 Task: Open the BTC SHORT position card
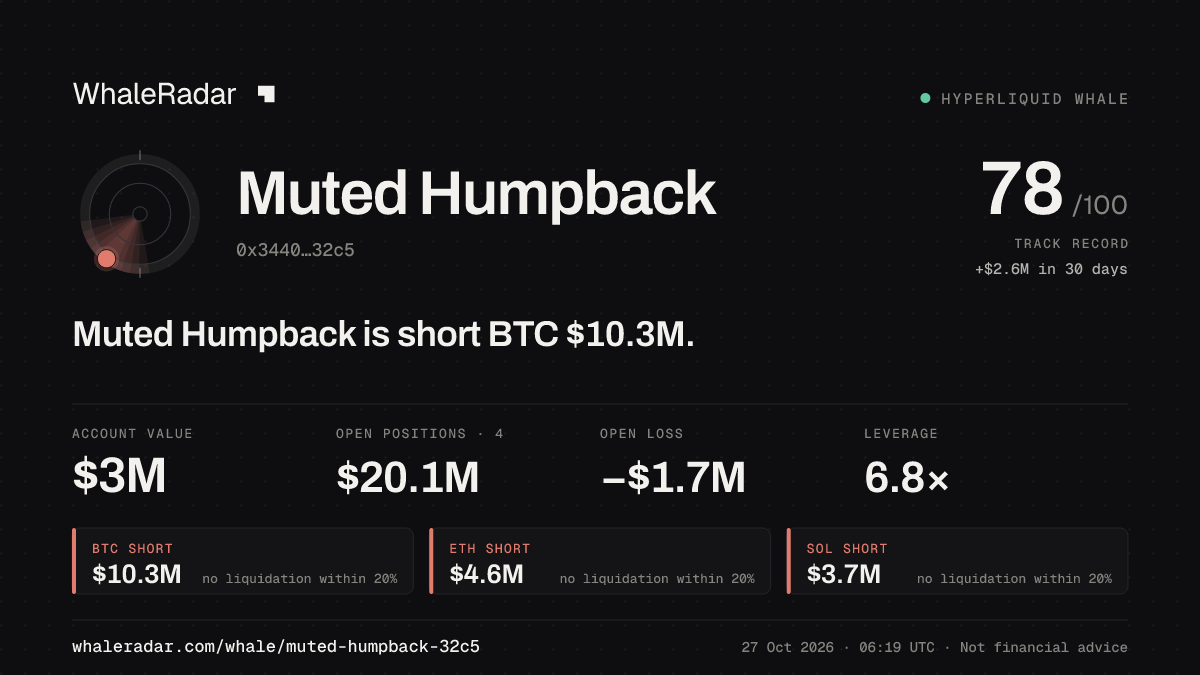click(x=243, y=561)
